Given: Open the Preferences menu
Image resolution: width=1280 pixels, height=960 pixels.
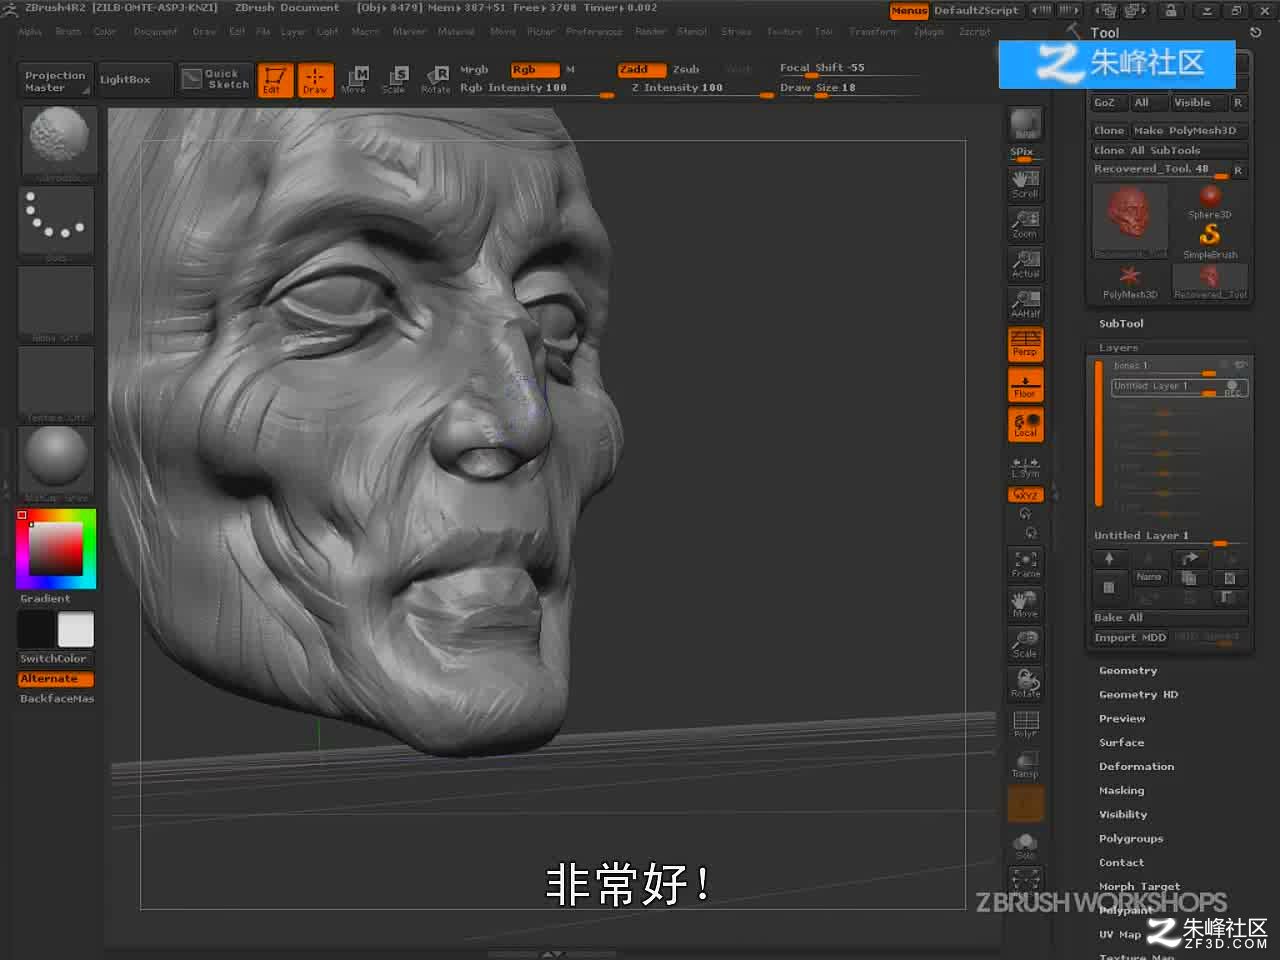Looking at the screenshot, I should click(594, 32).
